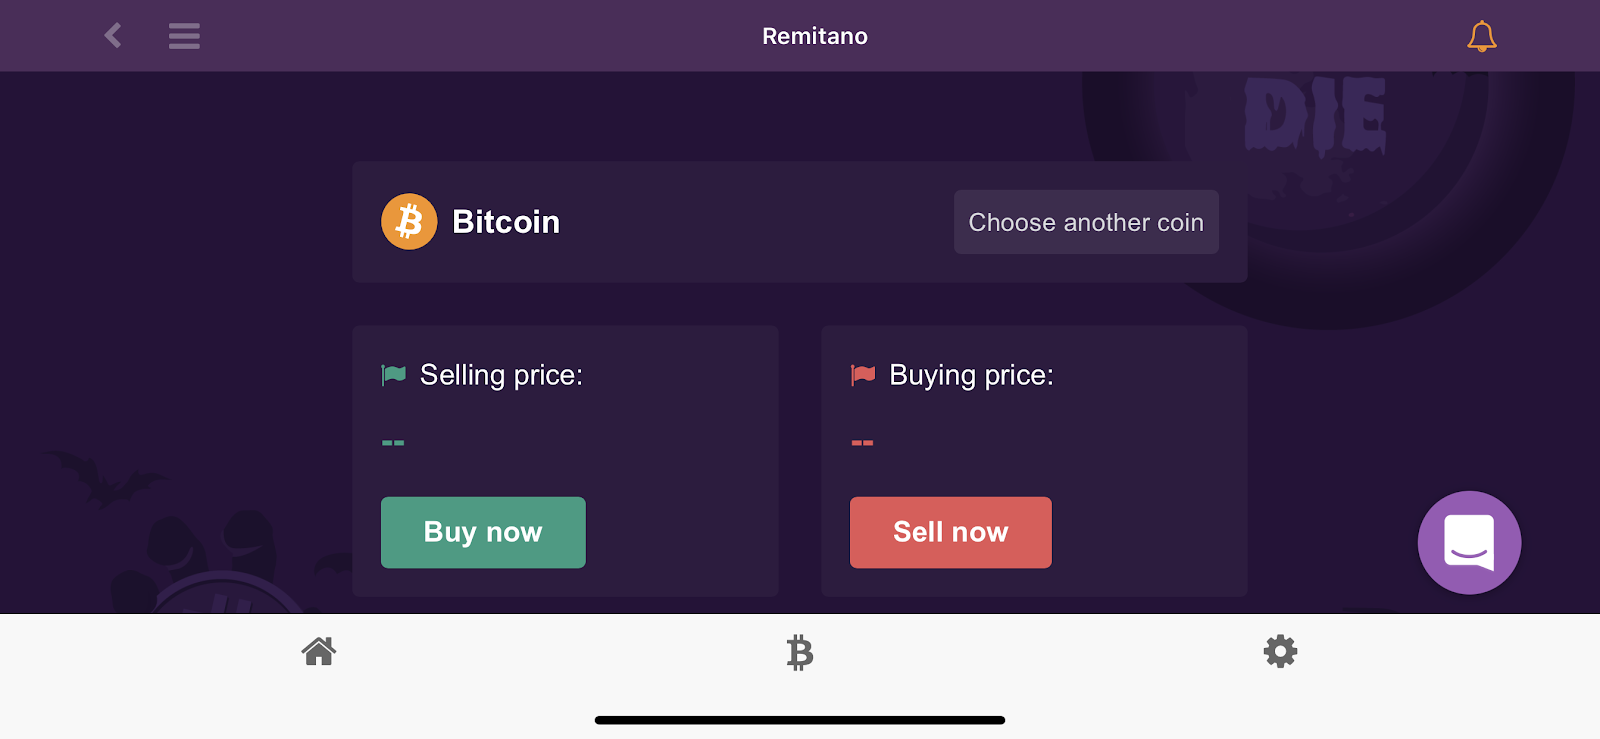Tap the Home icon in bottom bar
The height and width of the screenshot is (739, 1600).
point(318,651)
